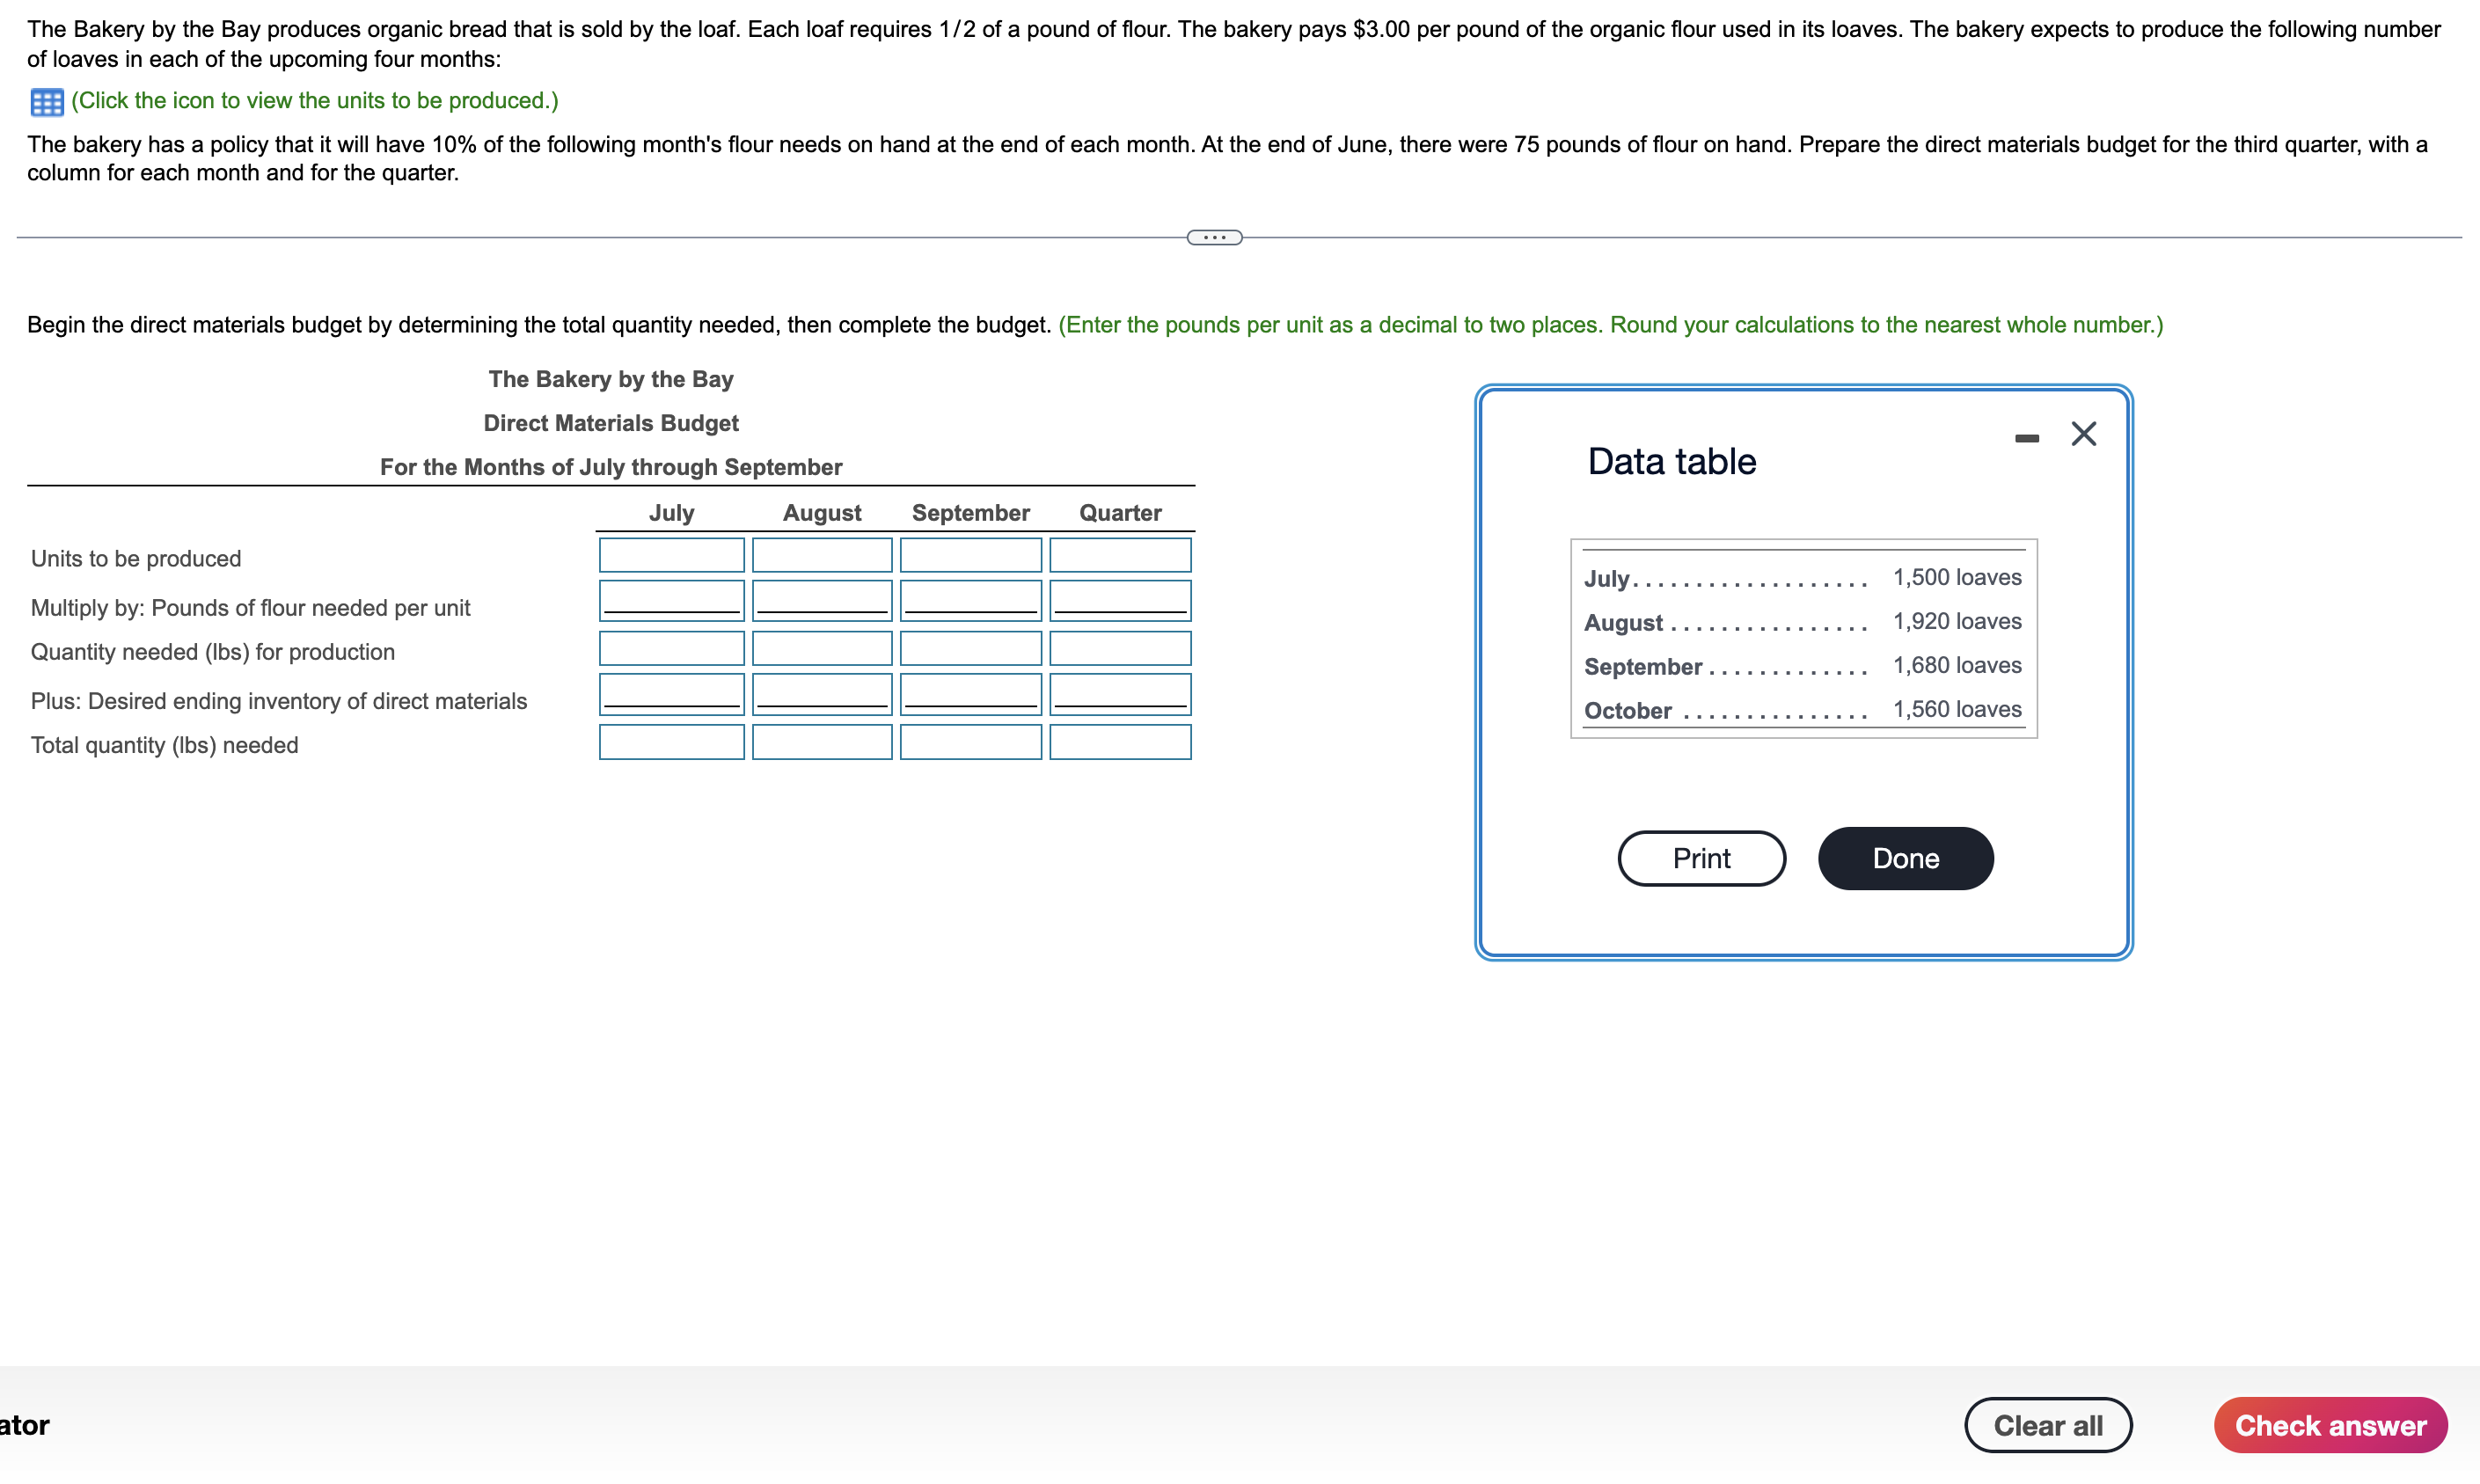Click August total quantity needed field
Screen dimensions: 2480x1484
[x=821, y=742]
